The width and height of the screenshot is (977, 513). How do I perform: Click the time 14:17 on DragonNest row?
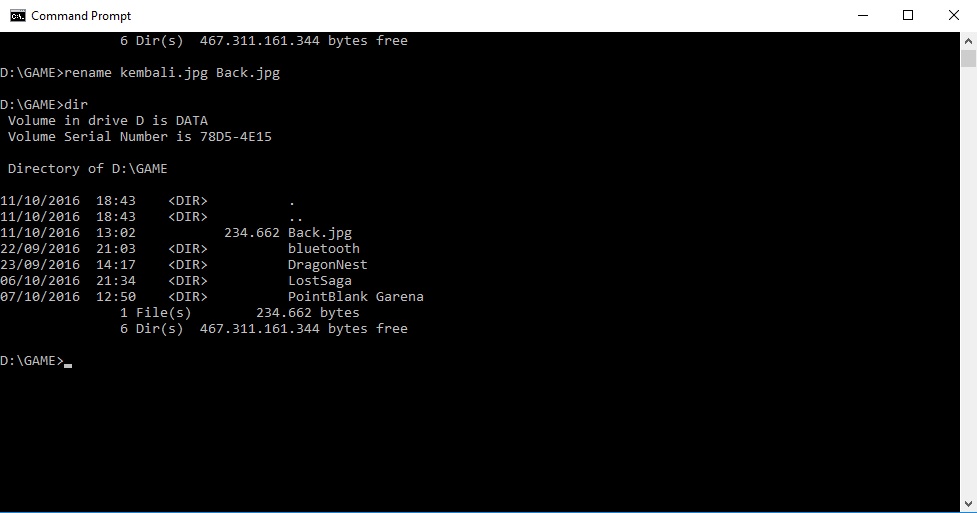116,265
